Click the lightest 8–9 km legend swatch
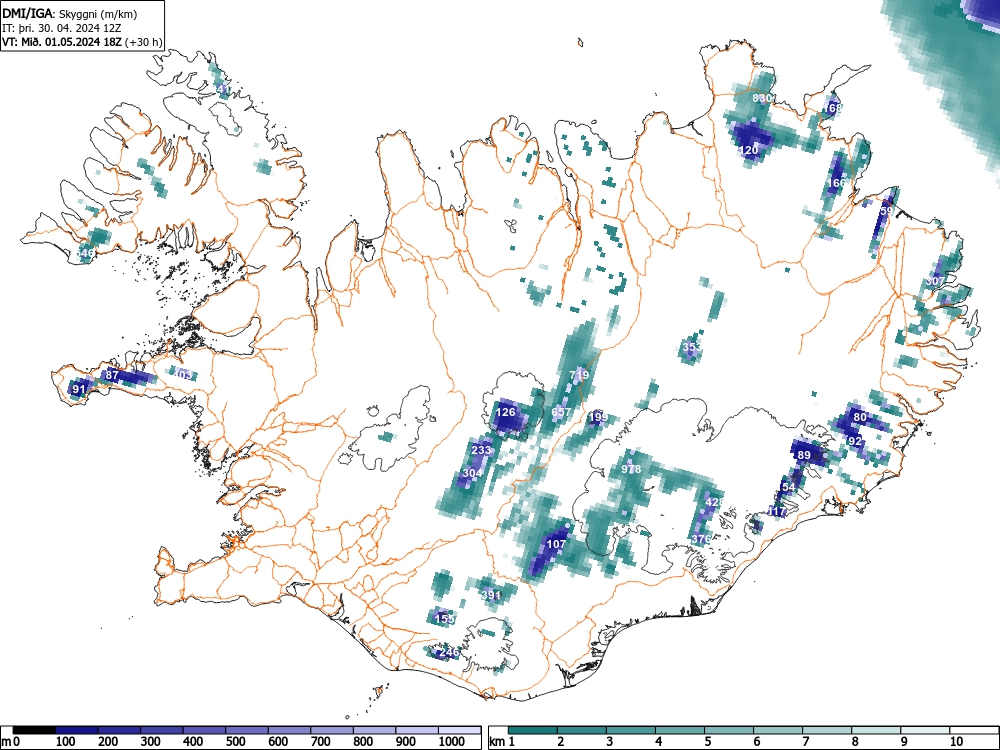The width and height of the screenshot is (1000, 750). click(x=876, y=730)
